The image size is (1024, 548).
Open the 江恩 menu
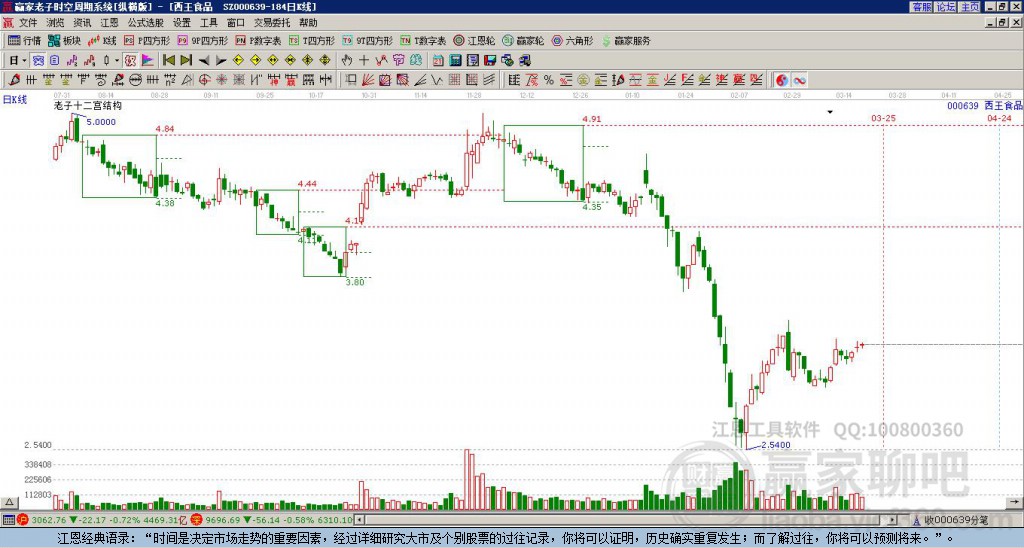pyautogui.click(x=109, y=23)
